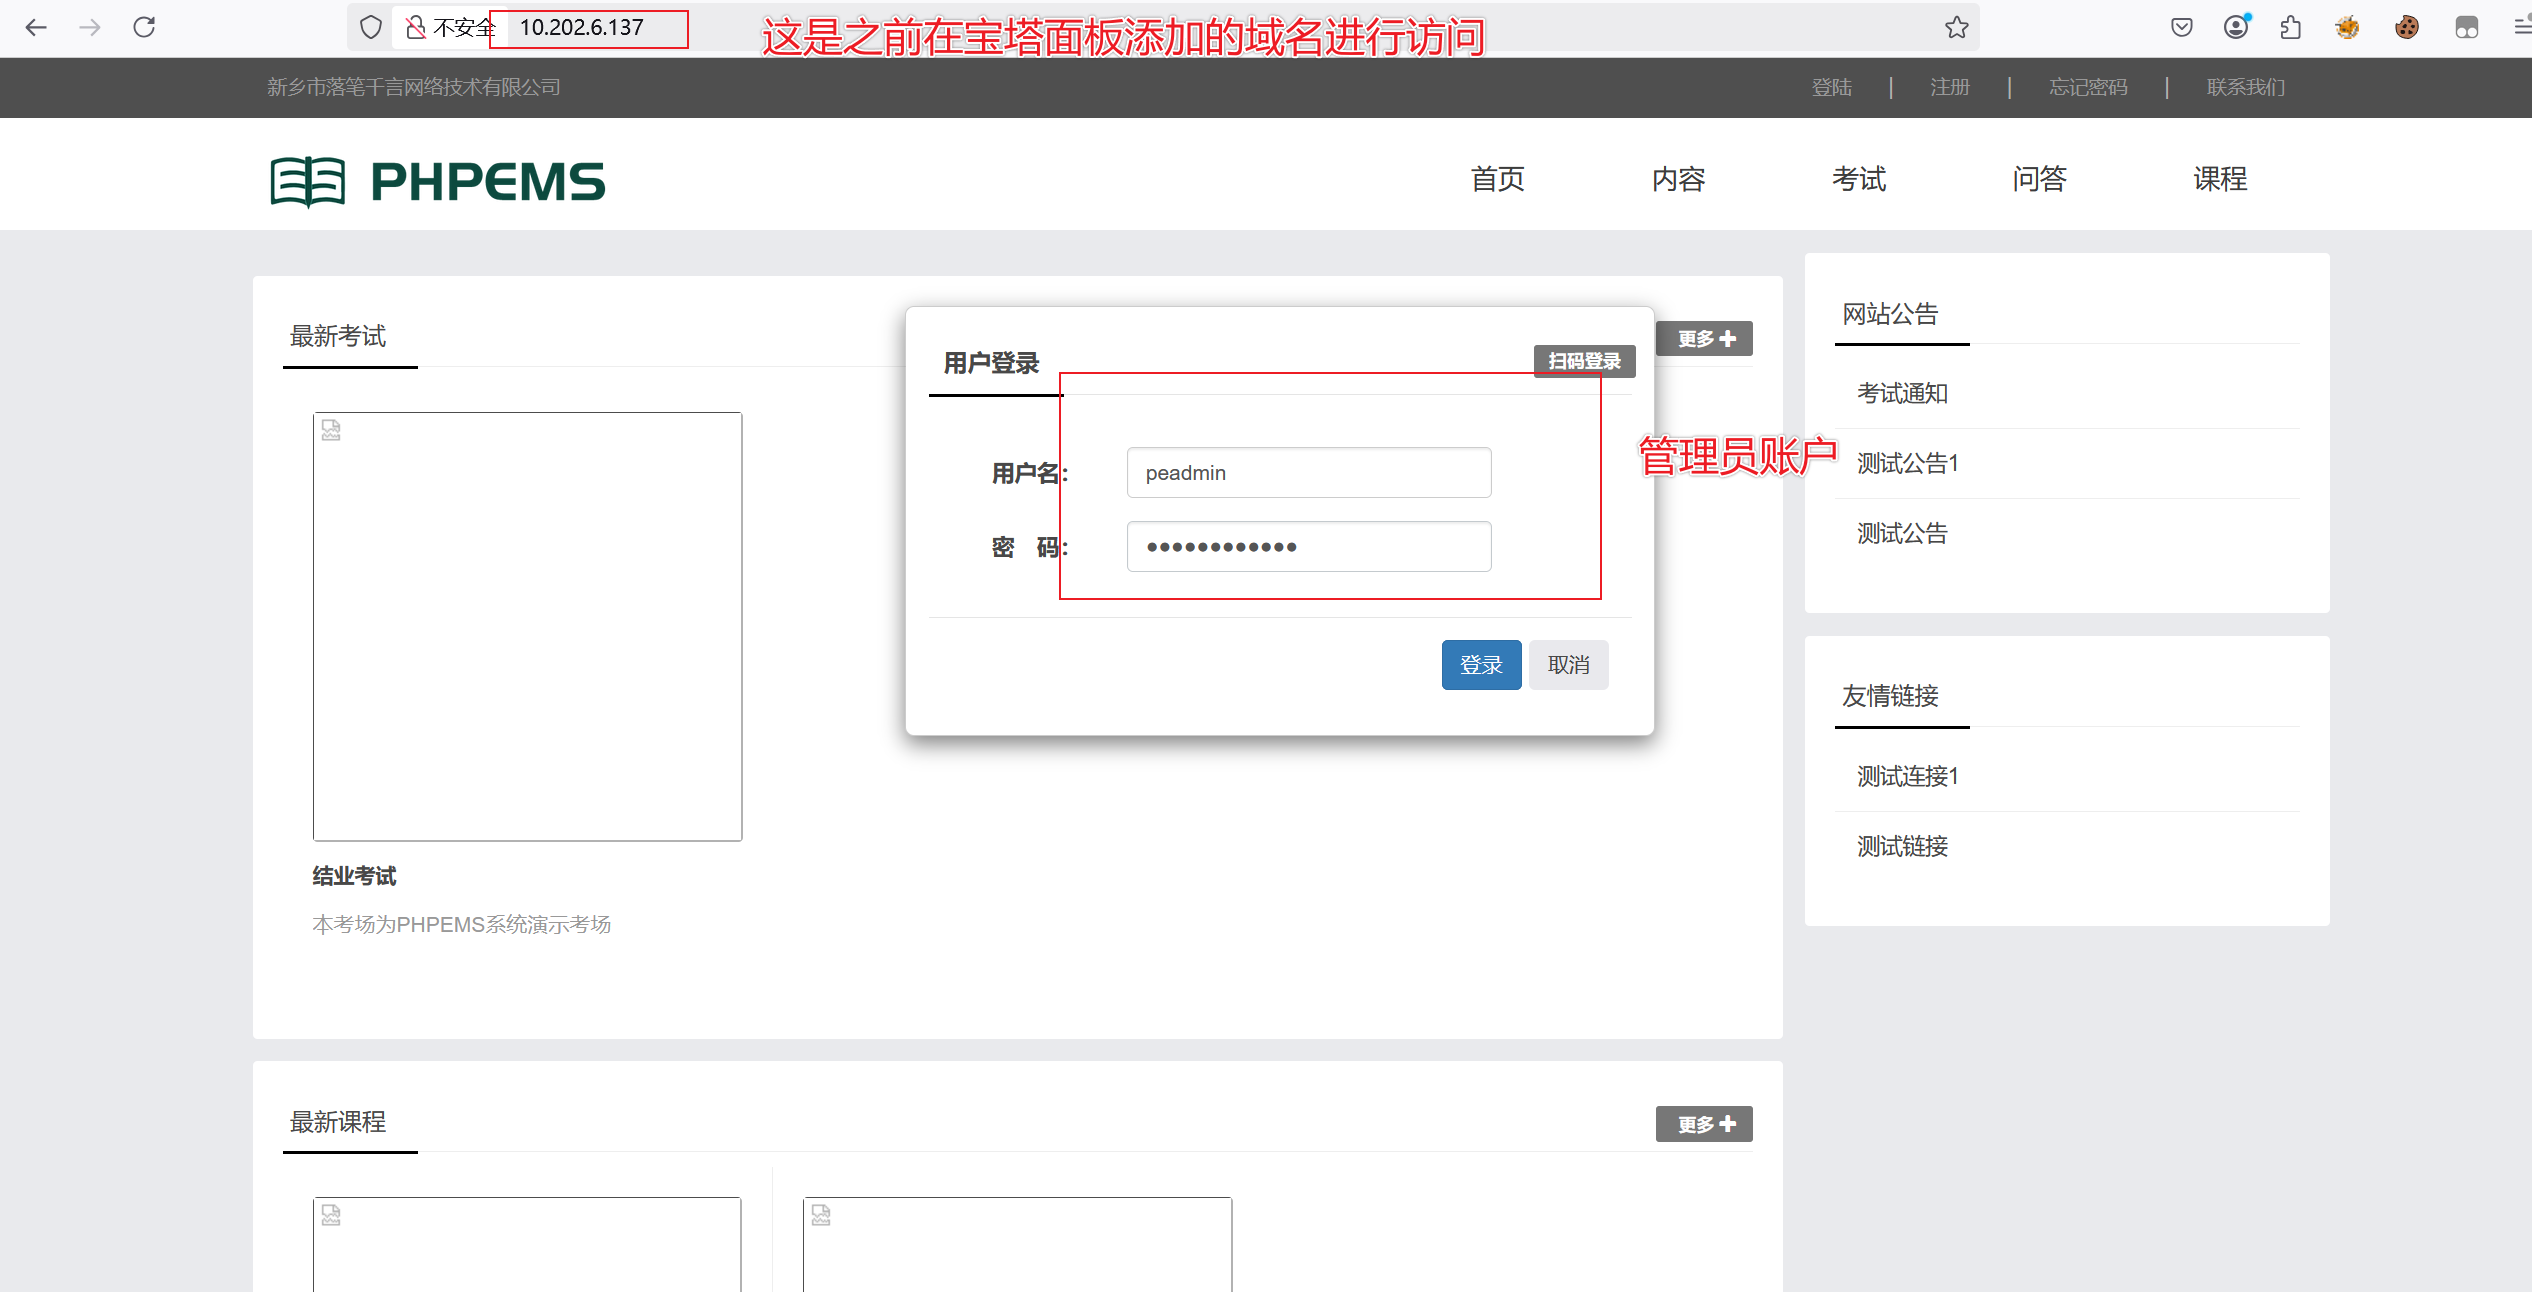Switch to 扫码登录 QR login

(x=1584, y=361)
